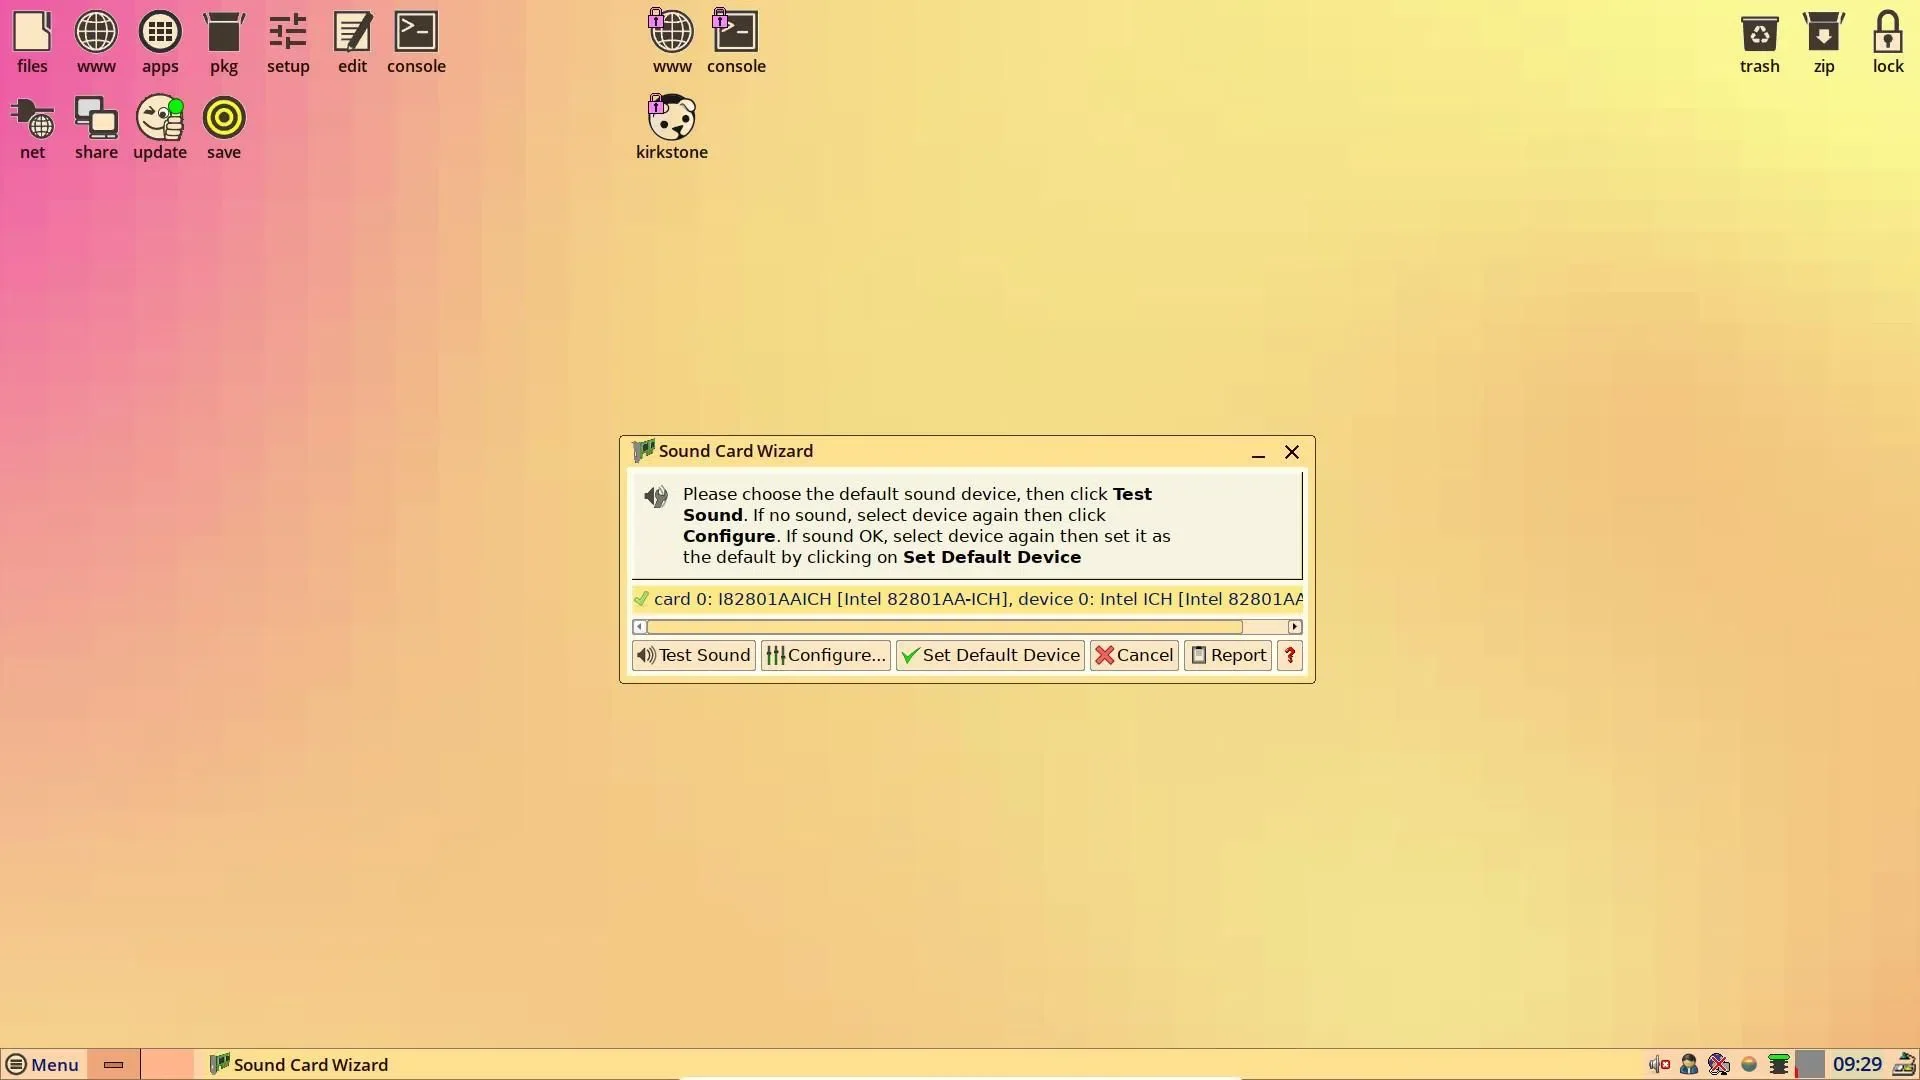
Task: Open the net connection icon
Action: click(32, 128)
